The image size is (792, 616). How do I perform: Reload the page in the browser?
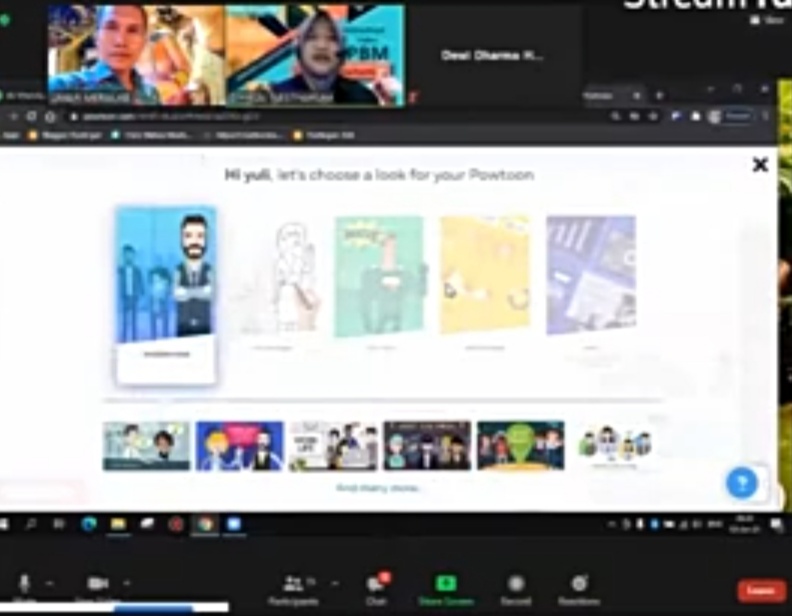(x=31, y=117)
